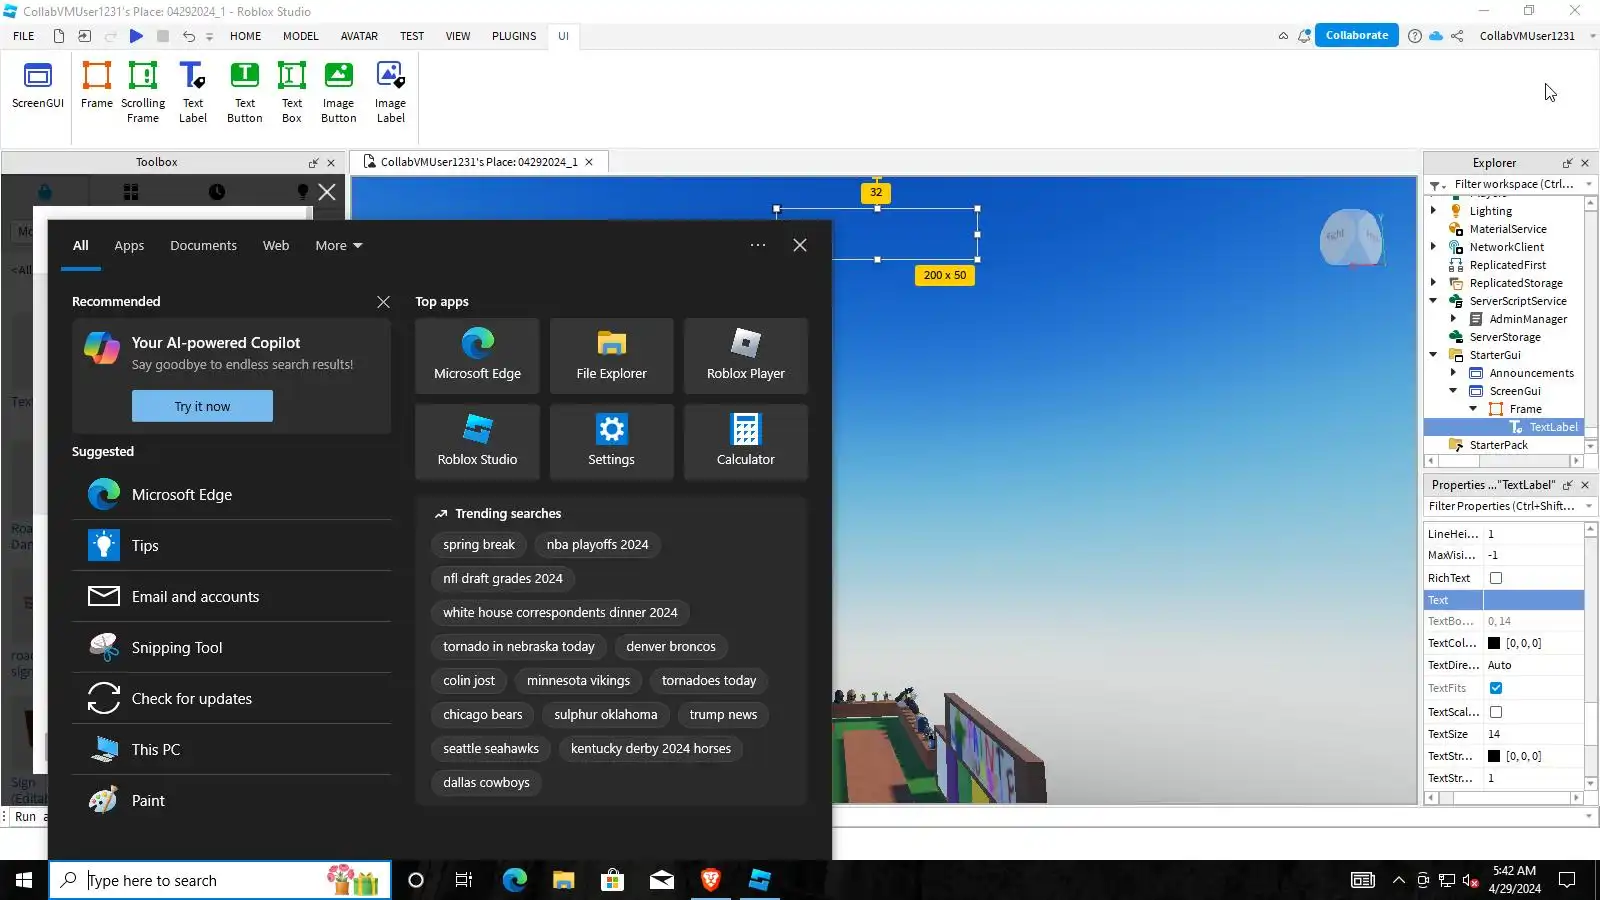Switch to the Documents search tab
The height and width of the screenshot is (900, 1600).
tap(203, 245)
